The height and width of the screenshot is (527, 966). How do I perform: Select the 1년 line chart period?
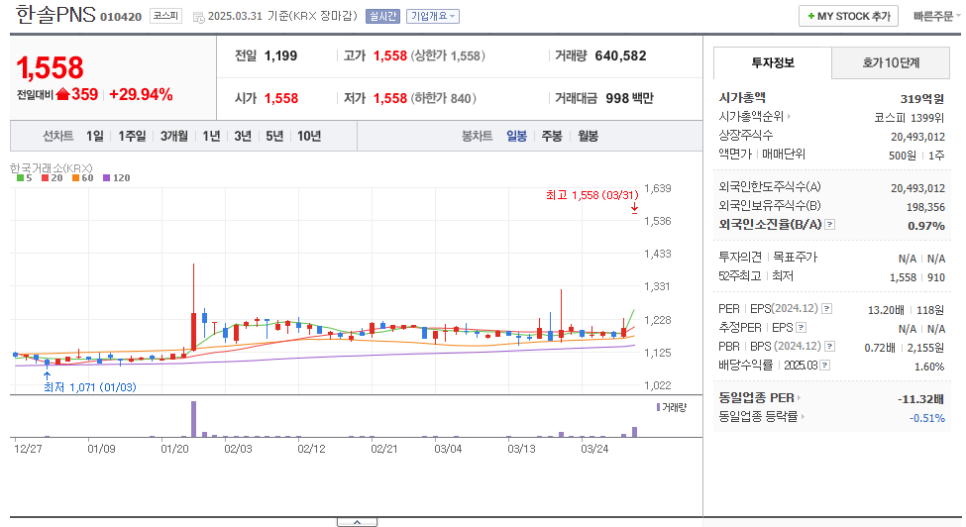coord(211,136)
